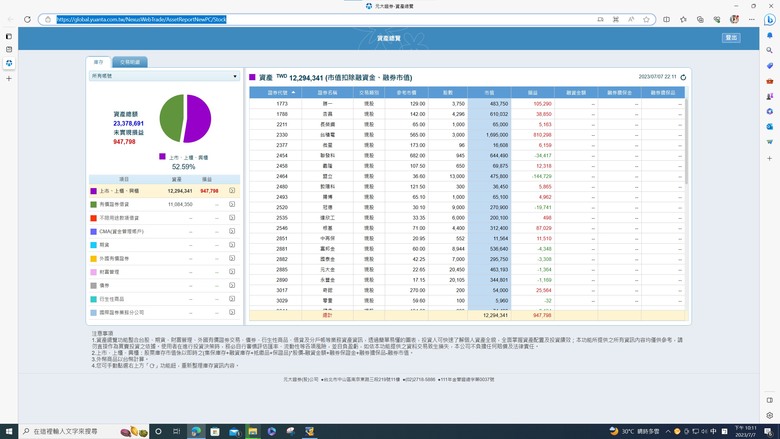Screen dimensions: 780x439
Task: Click the green slice of the pie chart
Action: pos(171,118)
